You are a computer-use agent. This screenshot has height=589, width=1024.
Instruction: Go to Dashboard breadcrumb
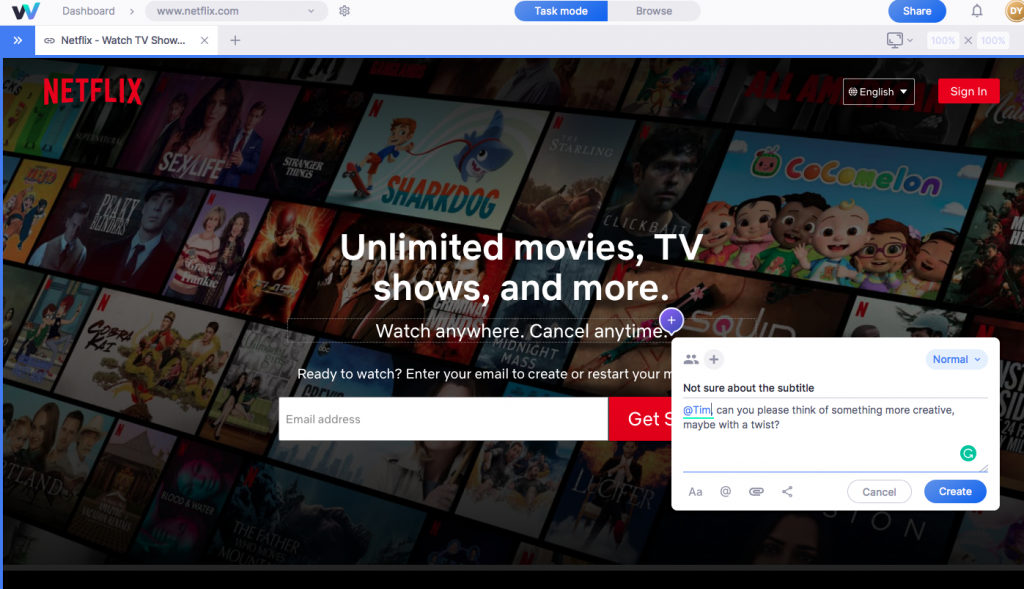point(88,11)
